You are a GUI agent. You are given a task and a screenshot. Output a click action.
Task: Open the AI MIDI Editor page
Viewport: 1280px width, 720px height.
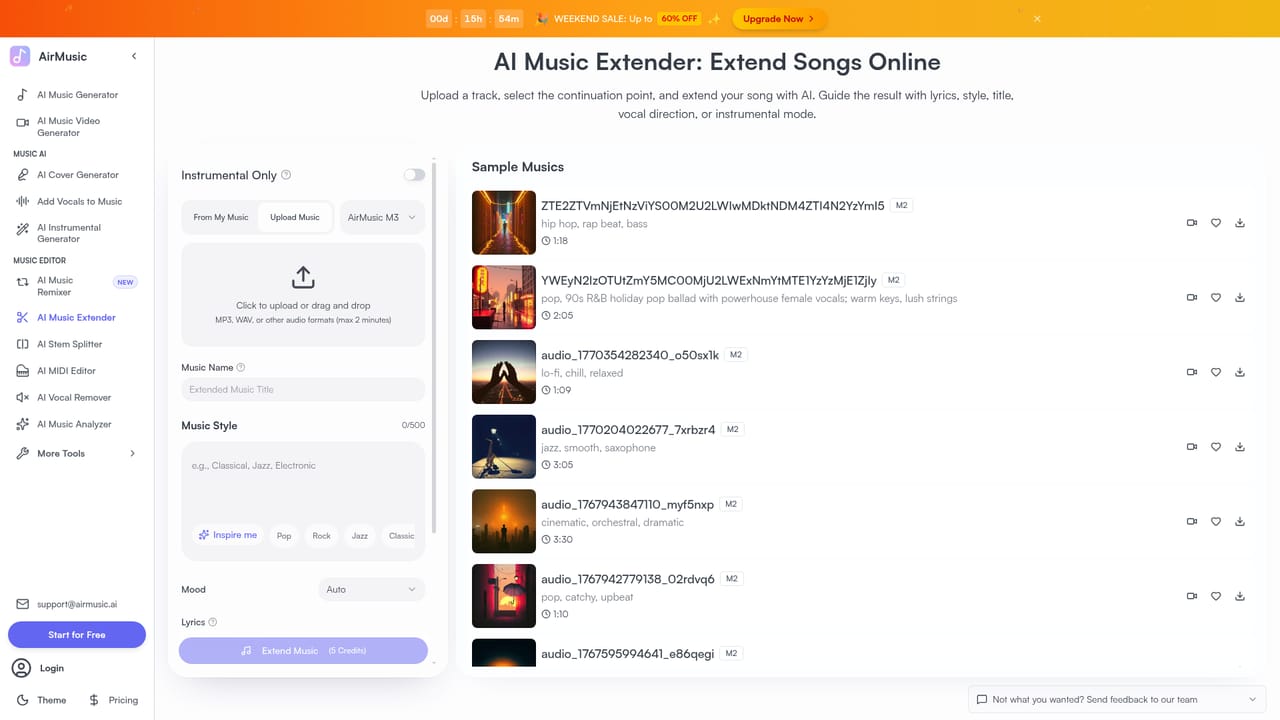click(x=76, y=371)
